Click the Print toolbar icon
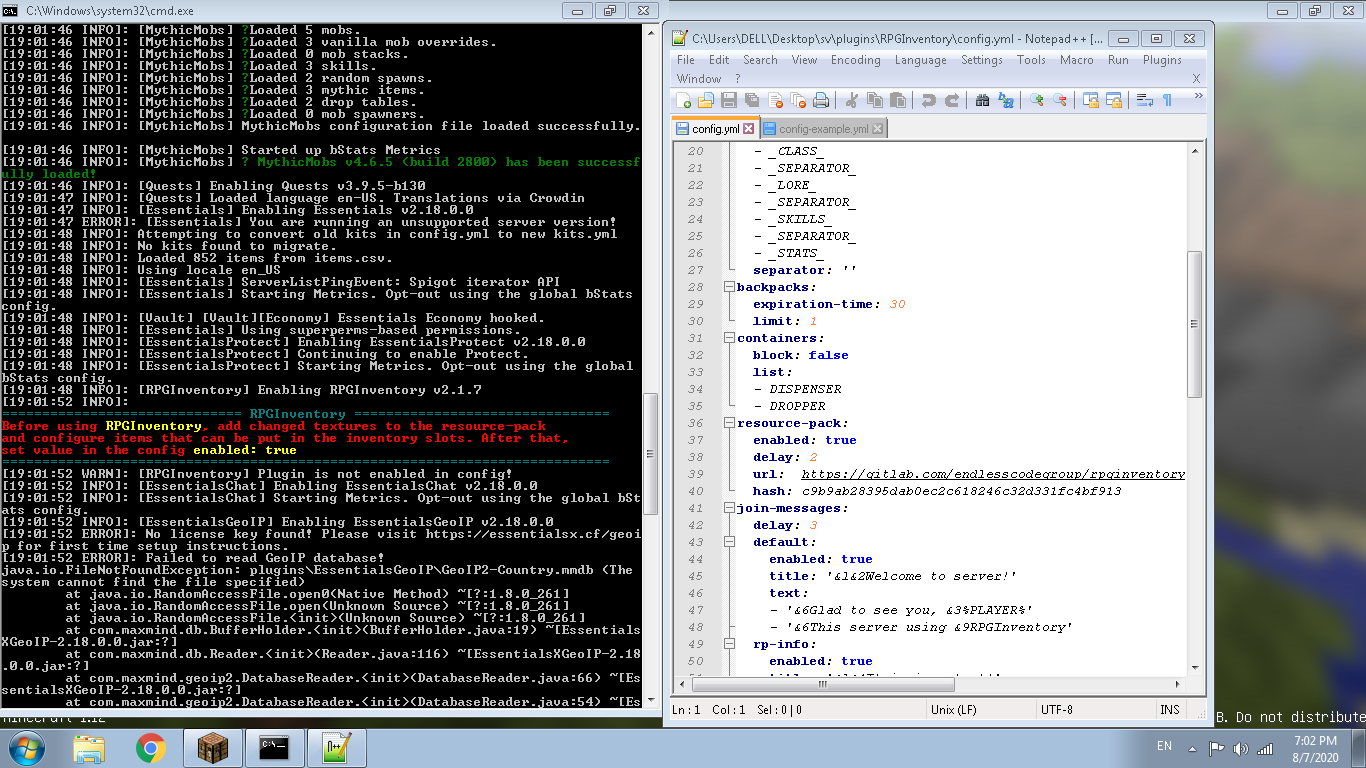 821,100
